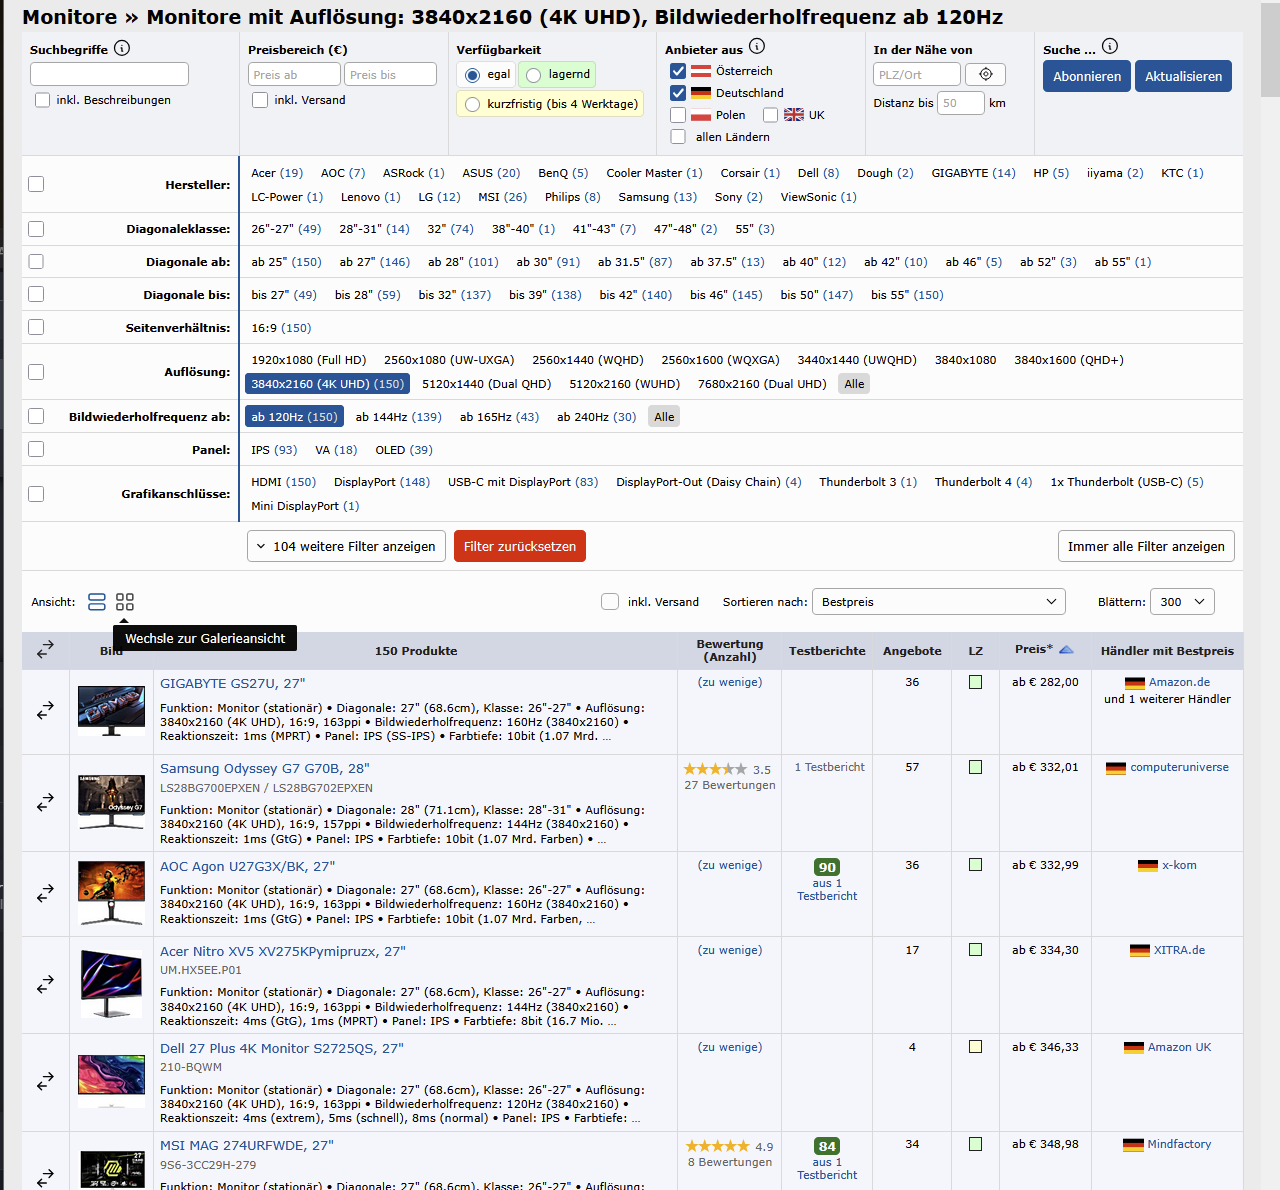Viewport: 1280px width, 1190px height.
Task: Select the lagernd availability radio button
Action: (533, 75)
